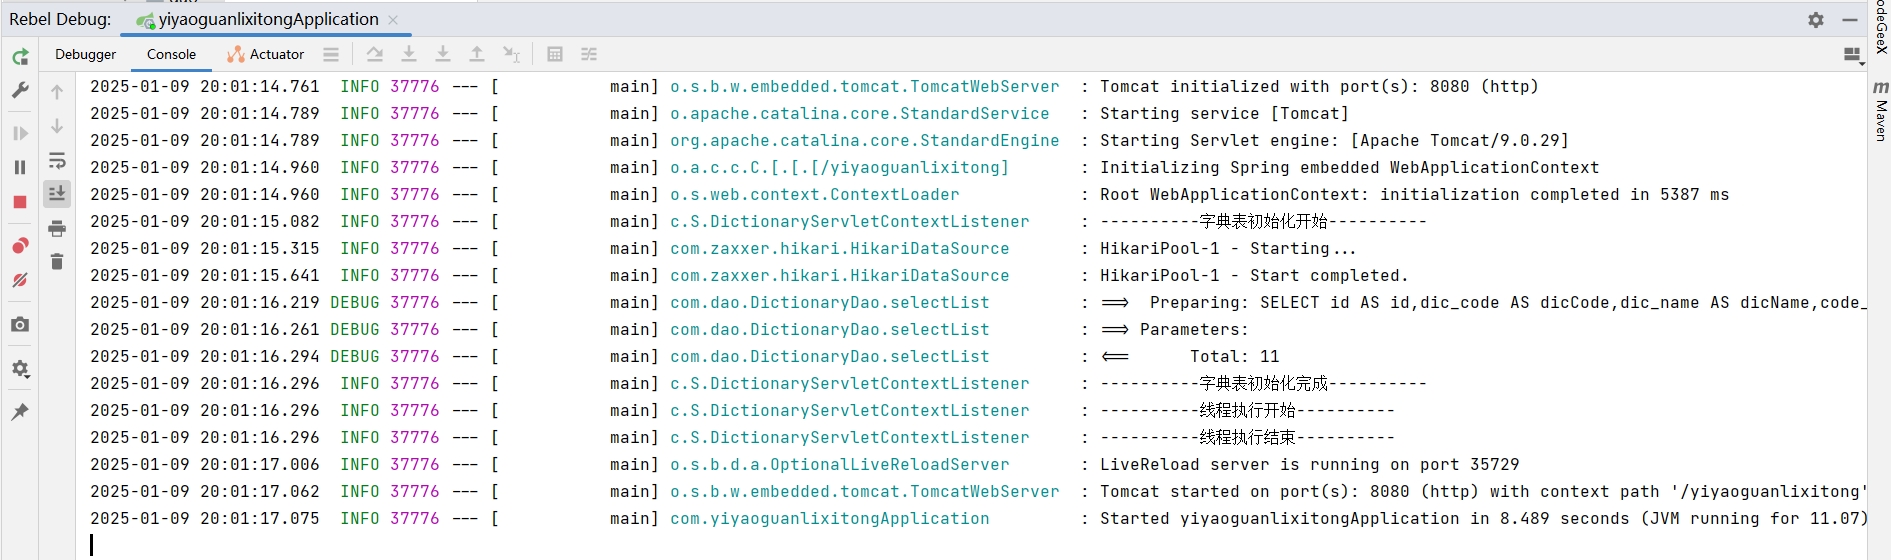Open the Maven tool window
This screenshot has height=560, width=1891.
(x=1881, y=112)
